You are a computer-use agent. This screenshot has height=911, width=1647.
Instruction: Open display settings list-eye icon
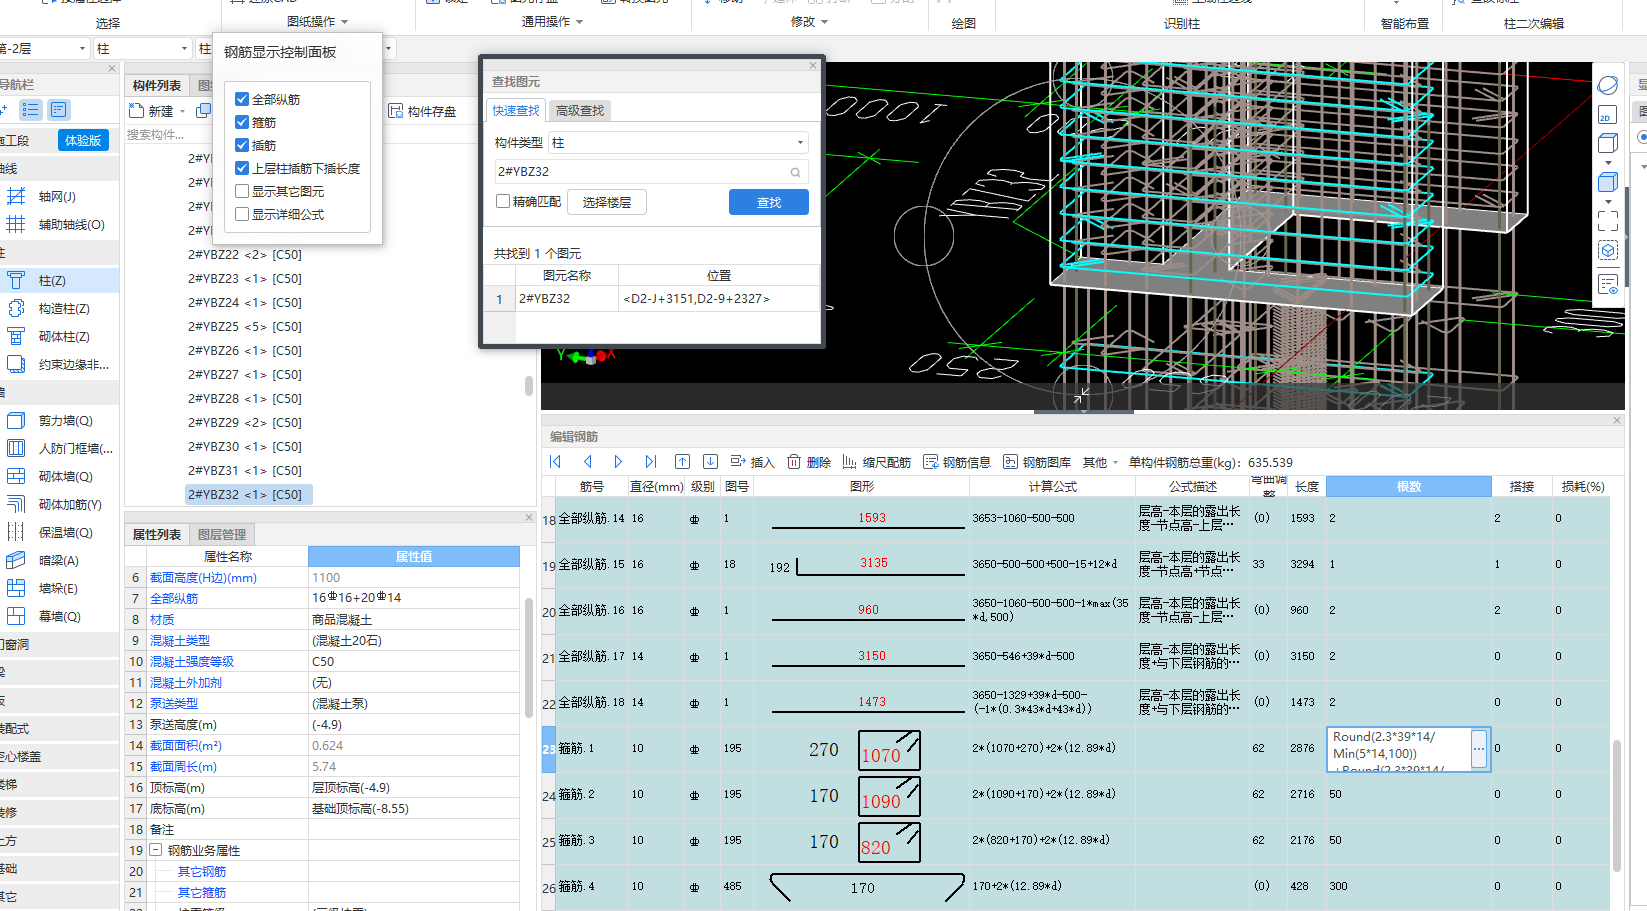(x=1608, y=285)
